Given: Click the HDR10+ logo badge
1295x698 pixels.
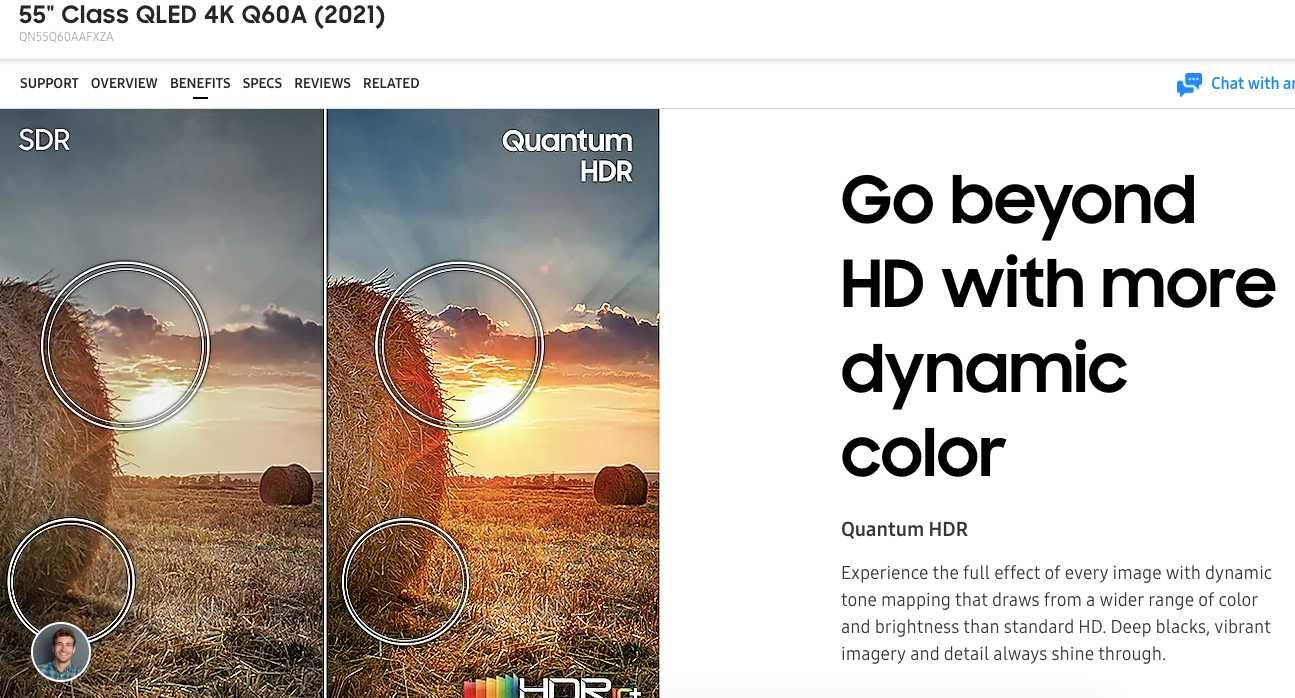Looking at the screenshot, I should click(x=551, y=686).
